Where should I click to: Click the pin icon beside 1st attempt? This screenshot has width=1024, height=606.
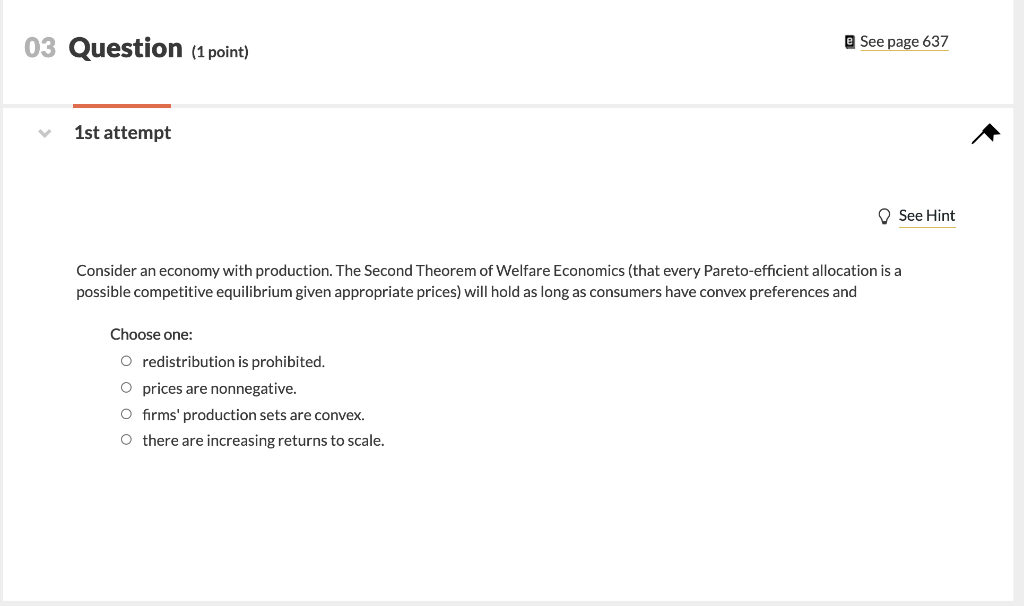pyautogui.click(x=985, y=133)
